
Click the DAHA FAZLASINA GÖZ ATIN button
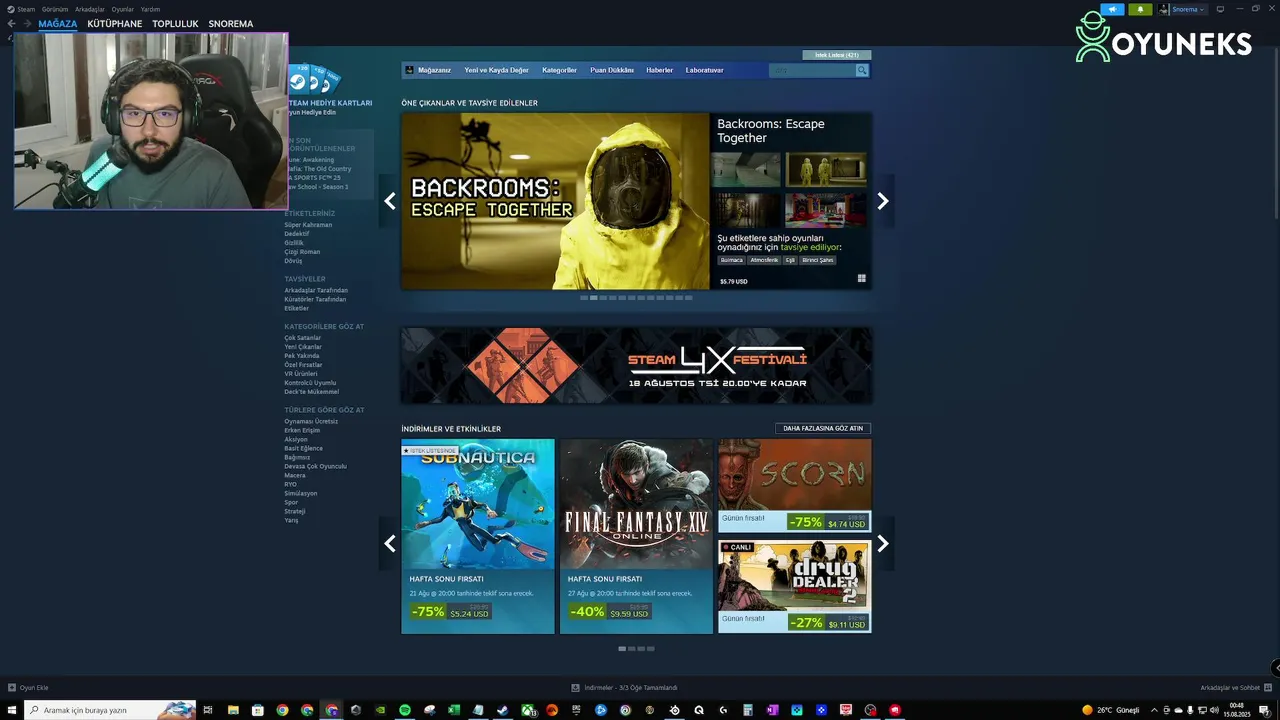point(823,428)
